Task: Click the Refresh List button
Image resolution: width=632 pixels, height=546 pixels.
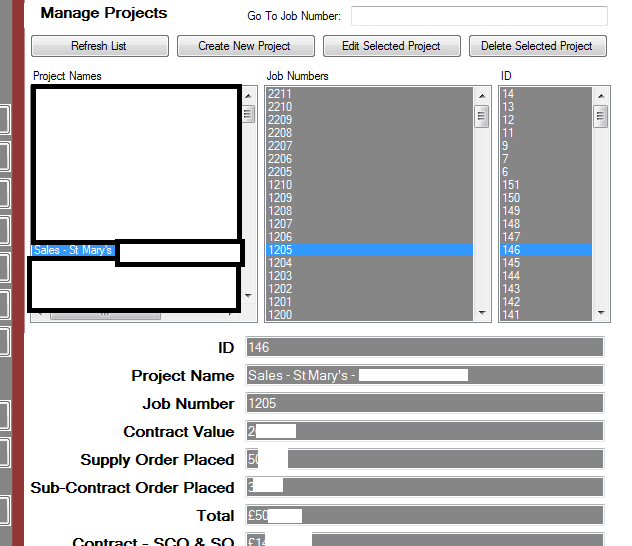Action: click(x=98, y=46)
